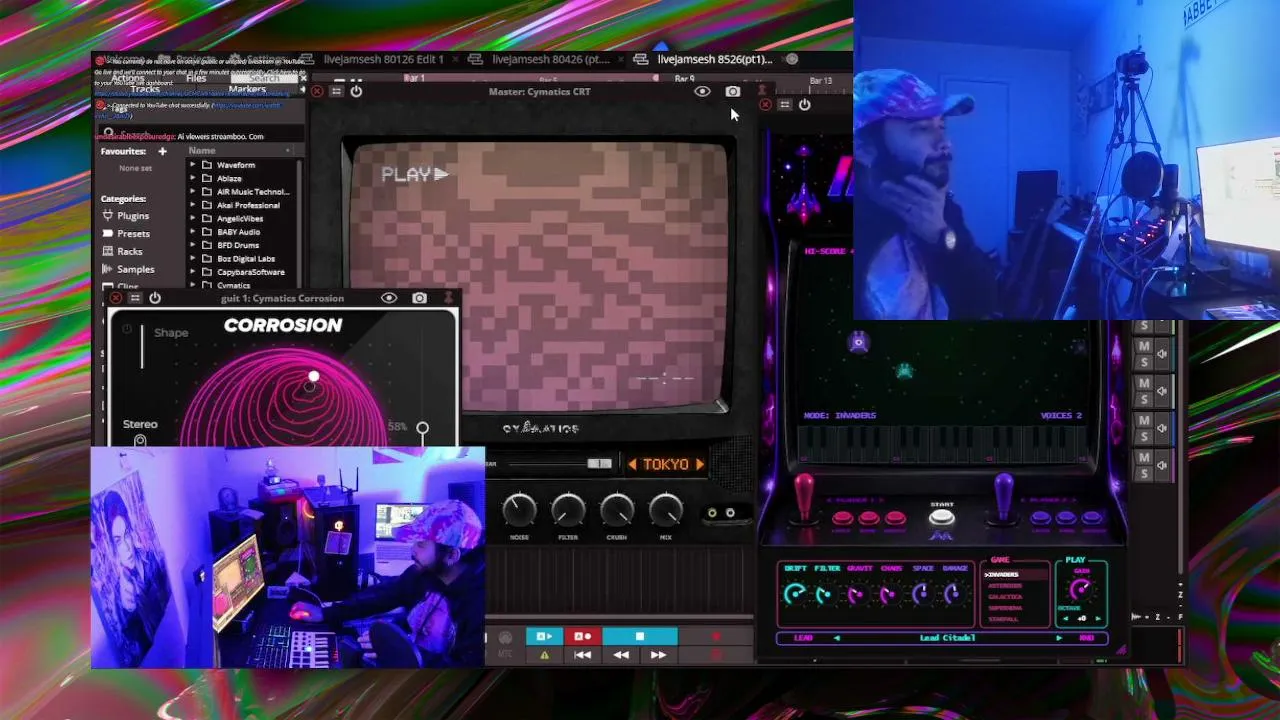The image size is (1280, 720).
Task: Click the Corrosion shape control dot
Action: click(x=313, y=377)
